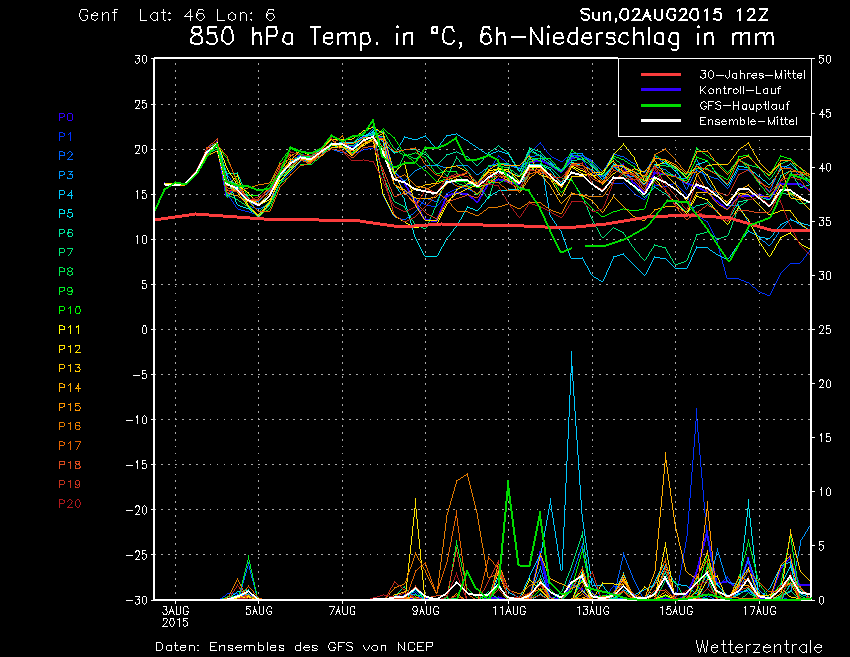Click the 50 mm precipitation axis label

click(825, 59)
